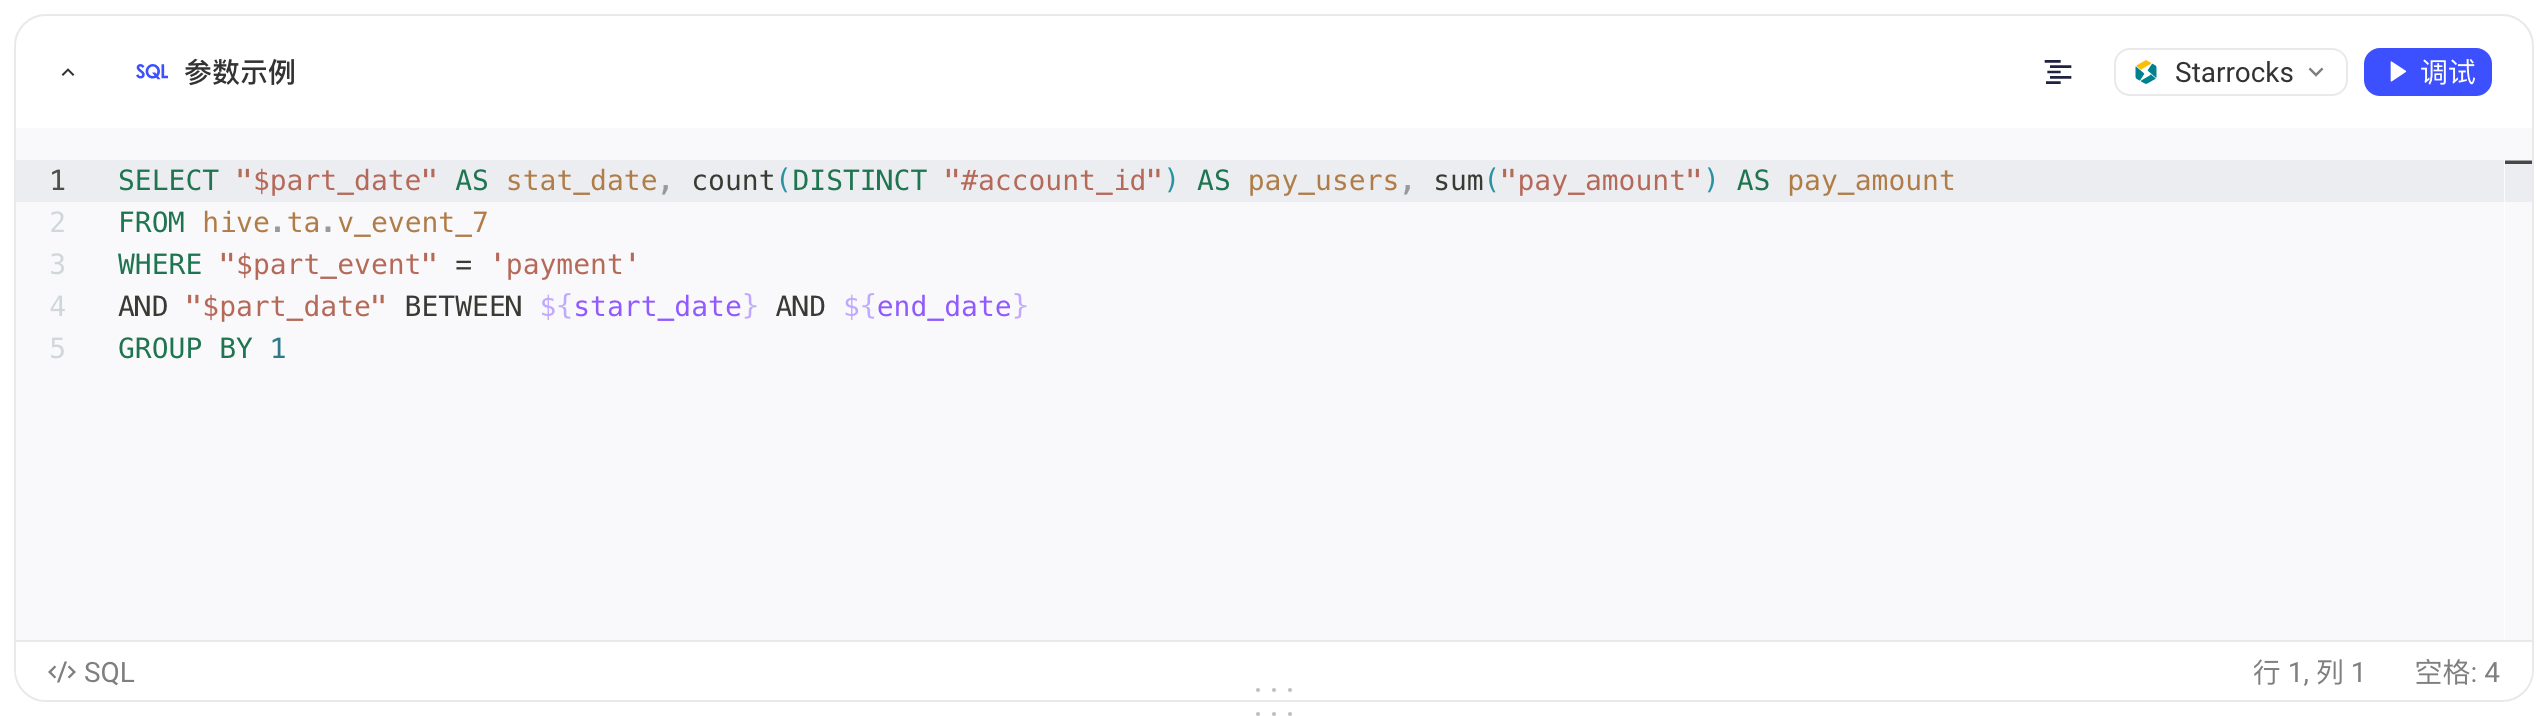Format the SQL code using align icon
This screenshot has width=2548, height=716.
2058,72
